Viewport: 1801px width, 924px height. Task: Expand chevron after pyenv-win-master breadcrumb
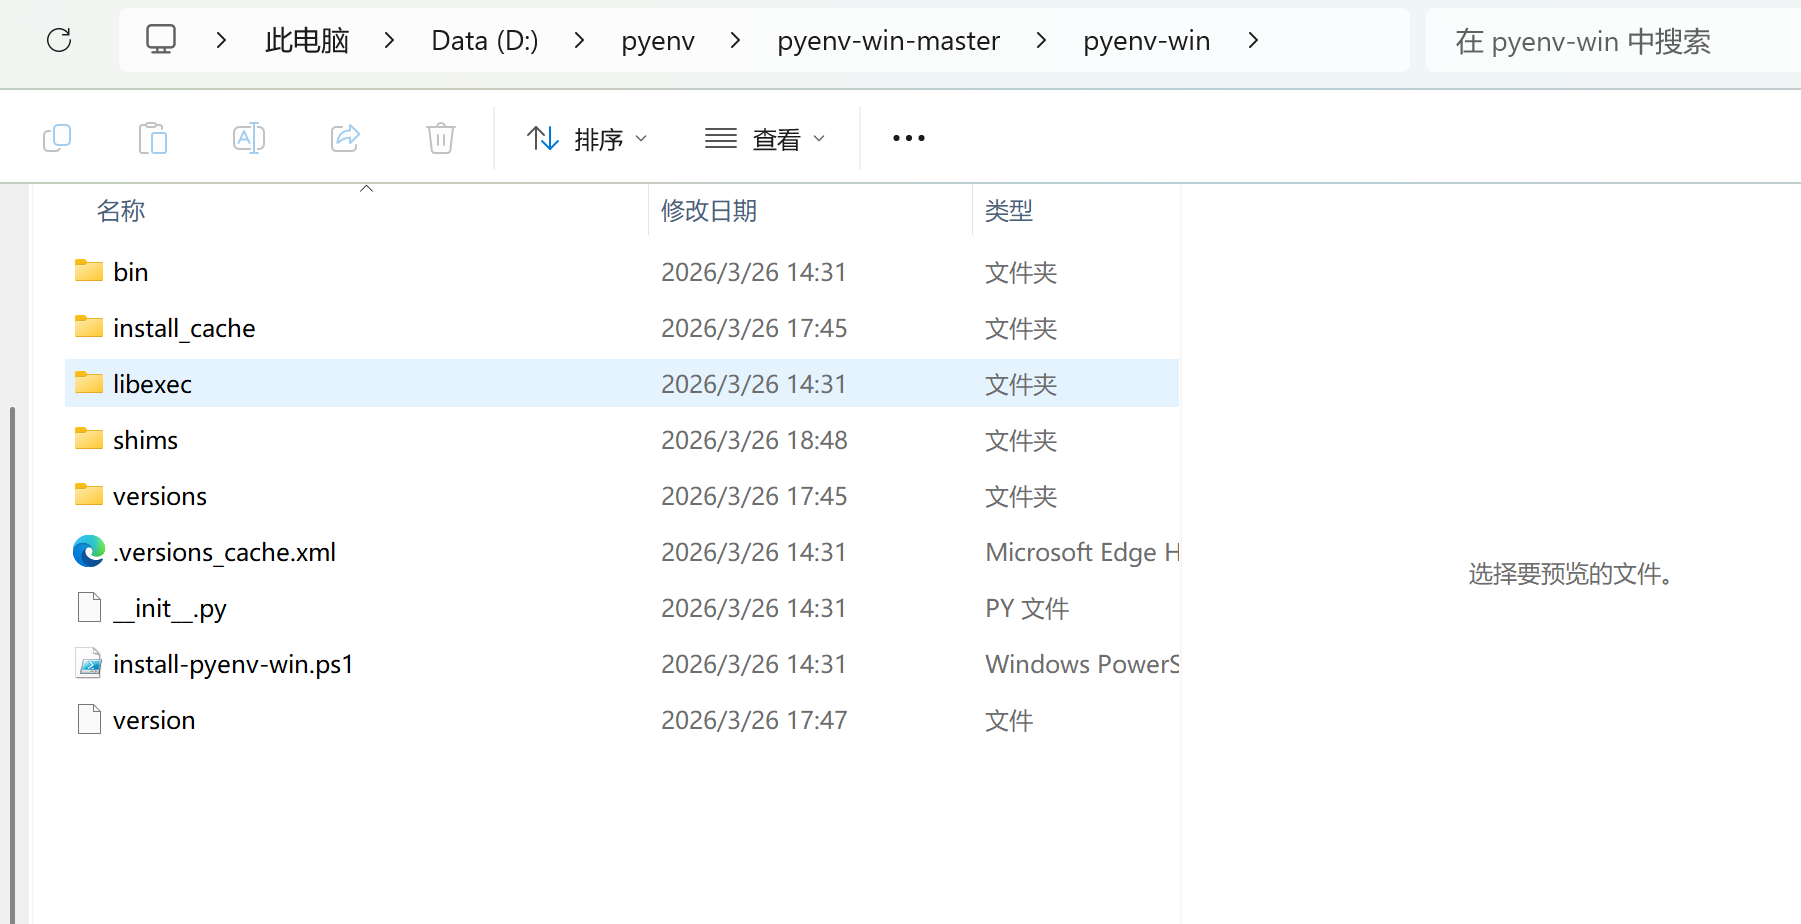tap(1042, 40)
